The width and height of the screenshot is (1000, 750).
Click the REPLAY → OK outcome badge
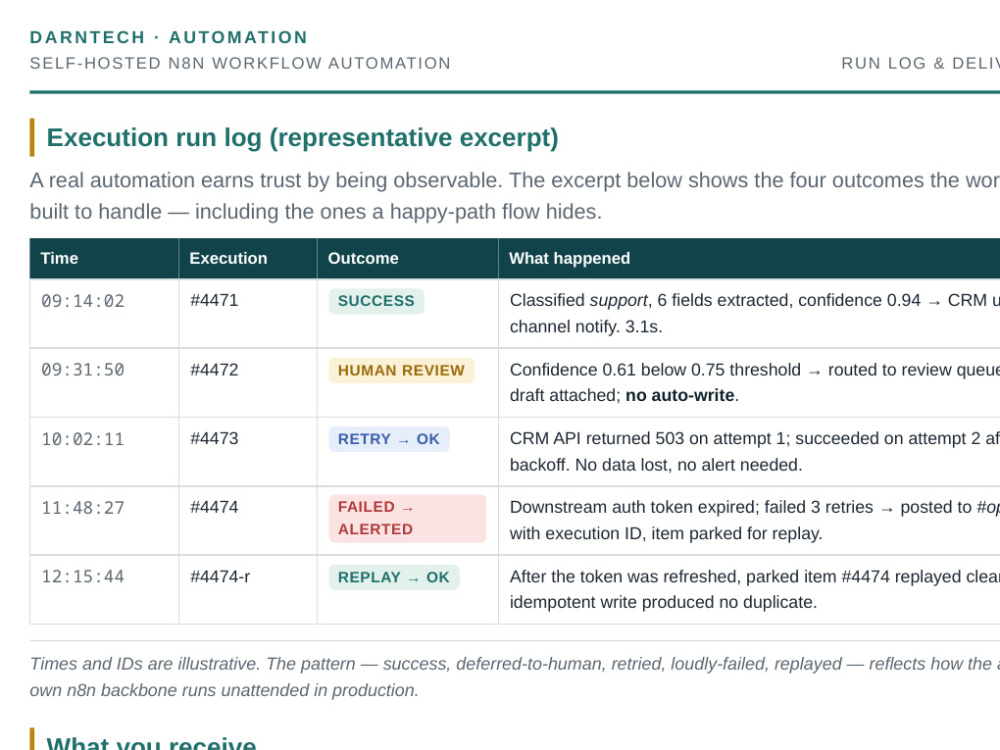394,577
